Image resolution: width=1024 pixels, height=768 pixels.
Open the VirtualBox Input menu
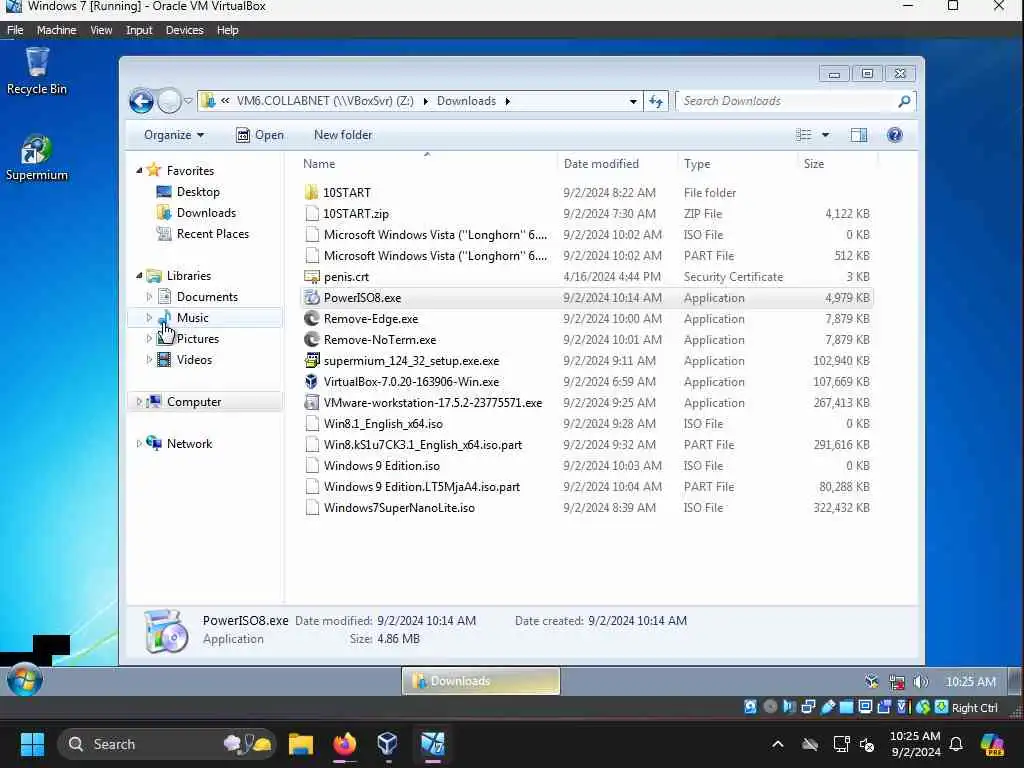(x=139, y=30)
